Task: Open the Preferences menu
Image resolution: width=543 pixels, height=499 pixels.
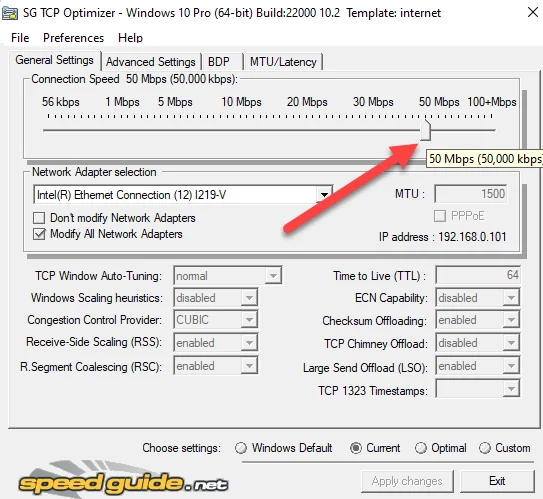Action: tap(73, 37)
